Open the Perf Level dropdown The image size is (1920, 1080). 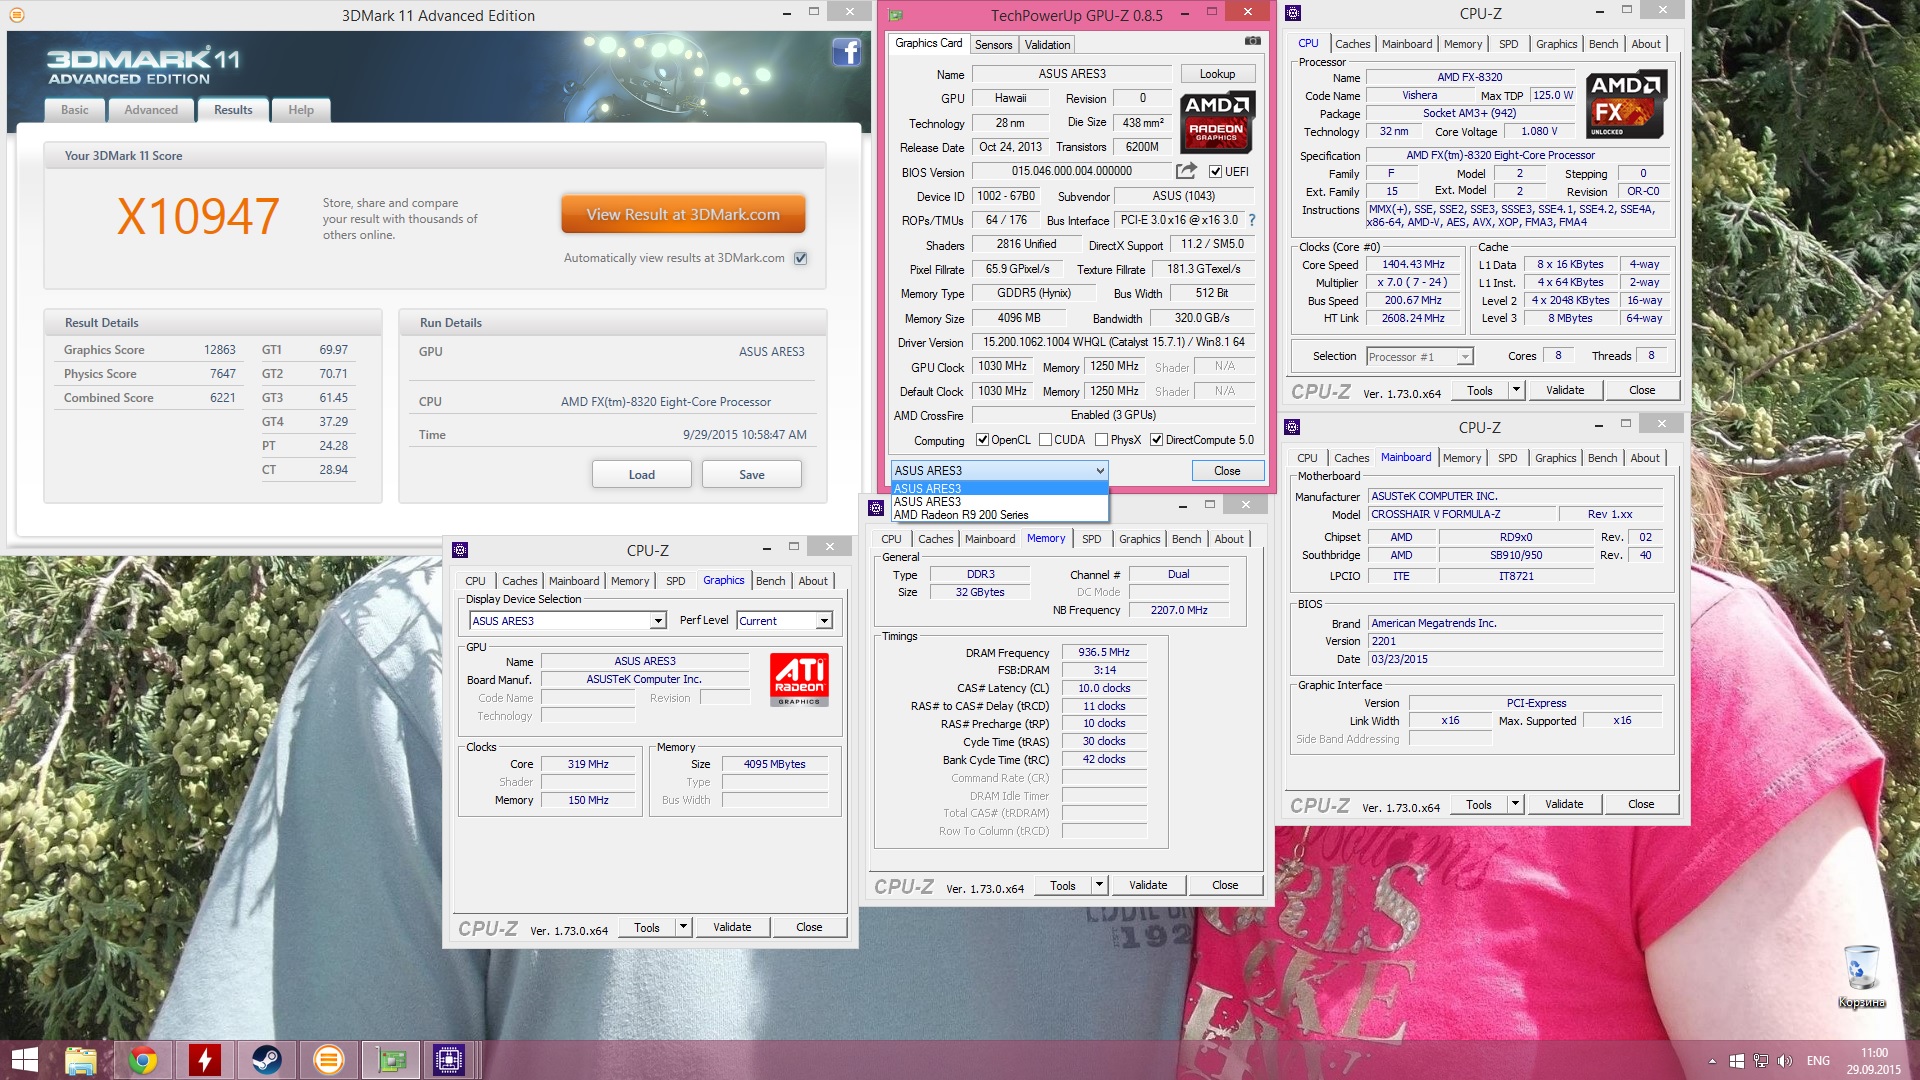point(824,621)
